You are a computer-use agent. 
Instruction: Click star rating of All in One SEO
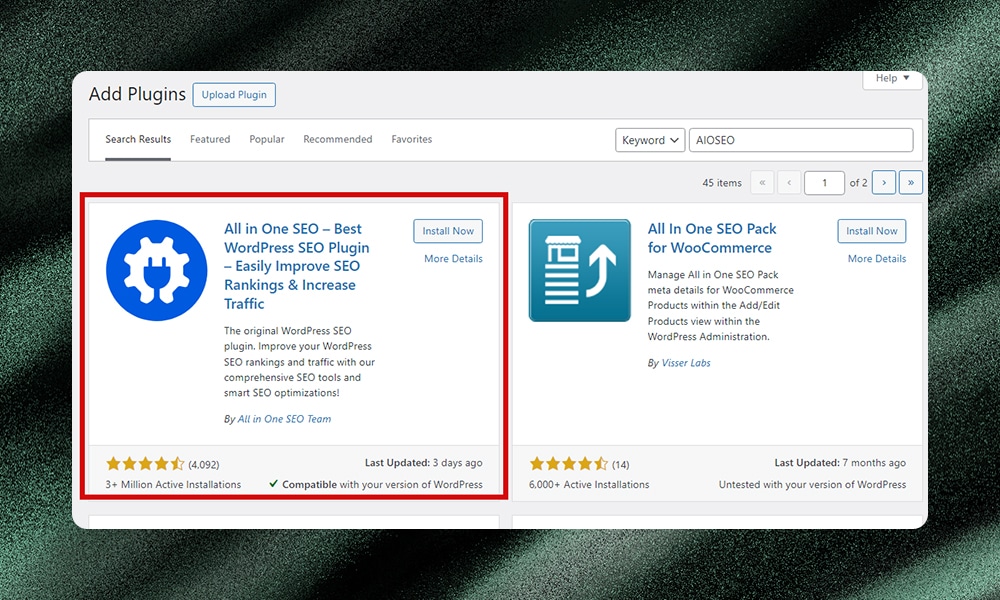pos(145,464)
